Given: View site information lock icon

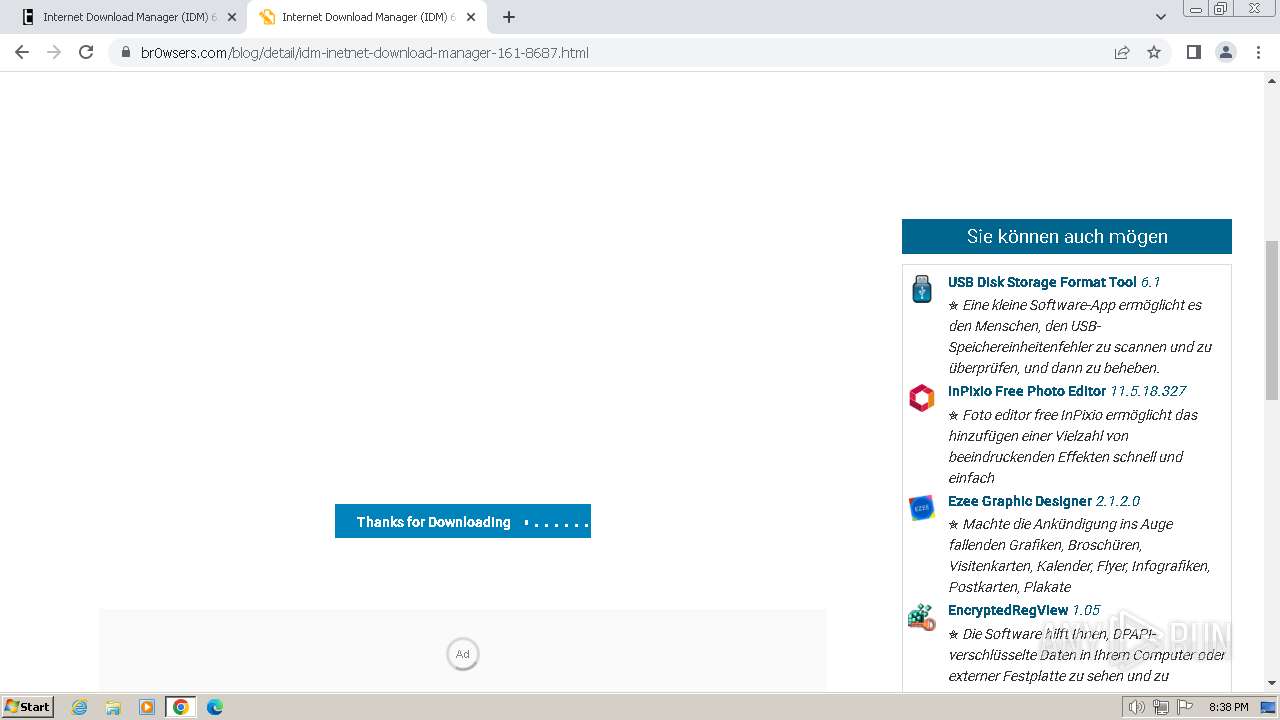Looking at the screenshot, I should tap(125, 52).
